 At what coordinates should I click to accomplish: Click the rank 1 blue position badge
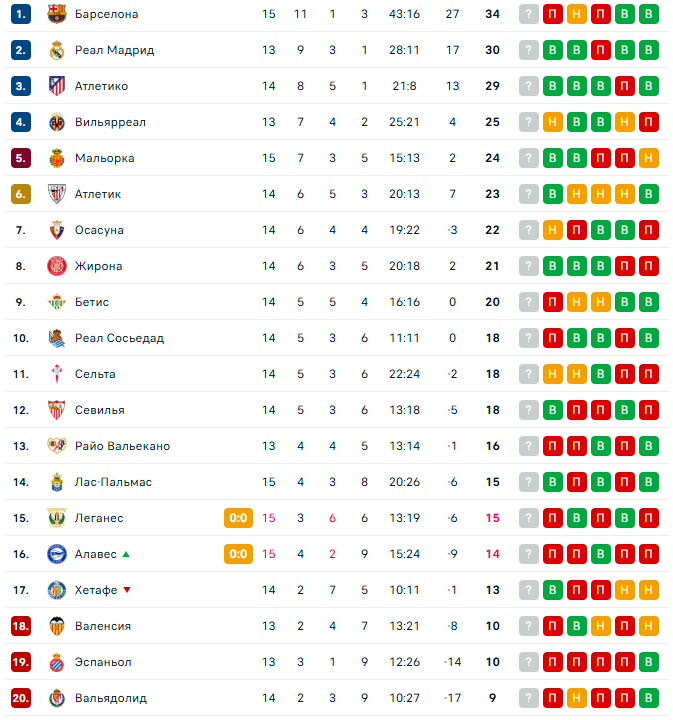[21, 14]
